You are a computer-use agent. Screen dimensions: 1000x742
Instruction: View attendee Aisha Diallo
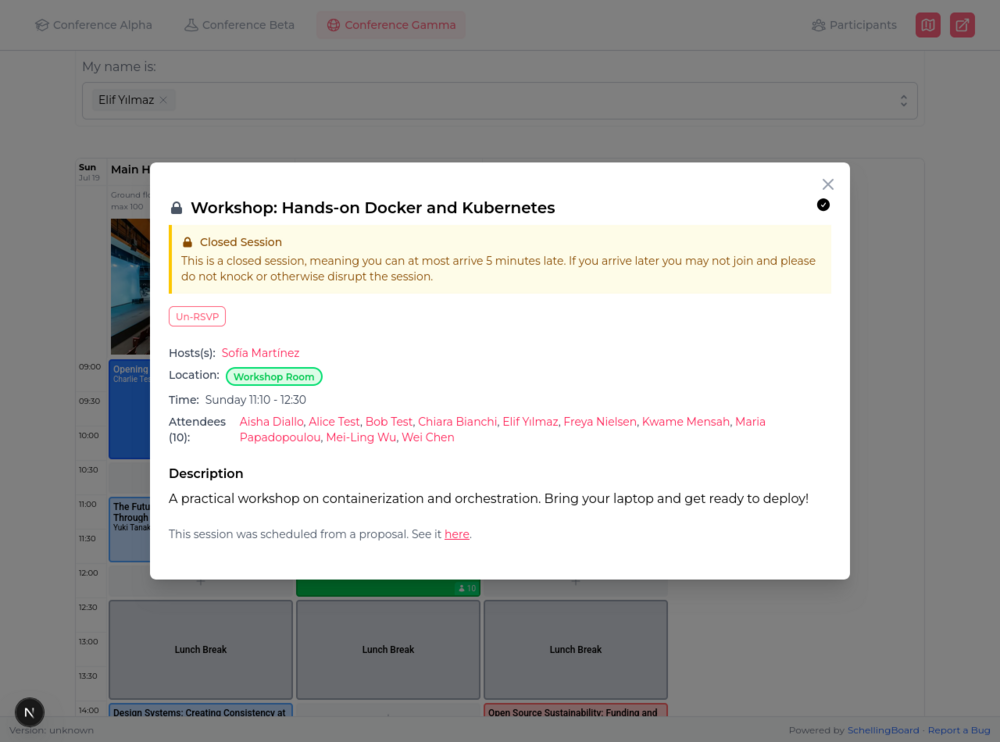click(271, 422)
